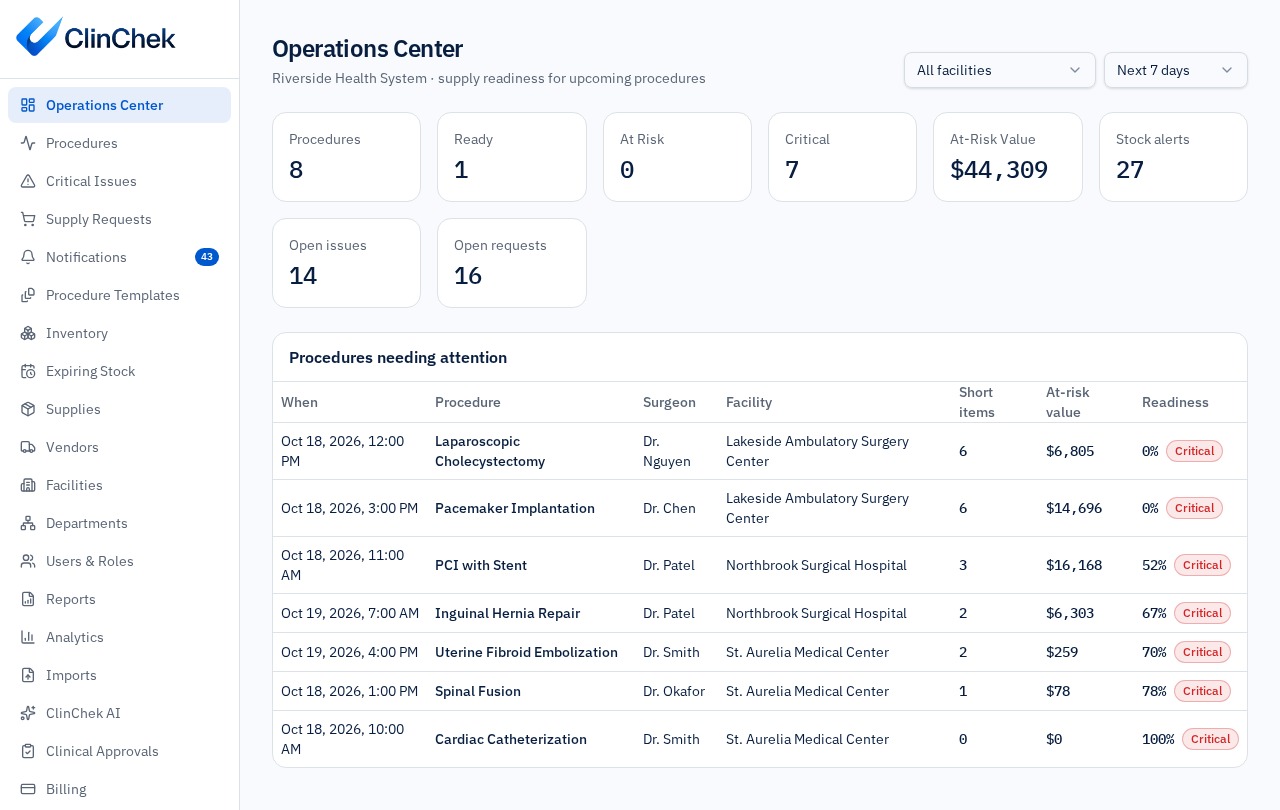The image size is (1280, 810).
Task: Open the All facilities dropdown
Action: [x=1000, y=70]
